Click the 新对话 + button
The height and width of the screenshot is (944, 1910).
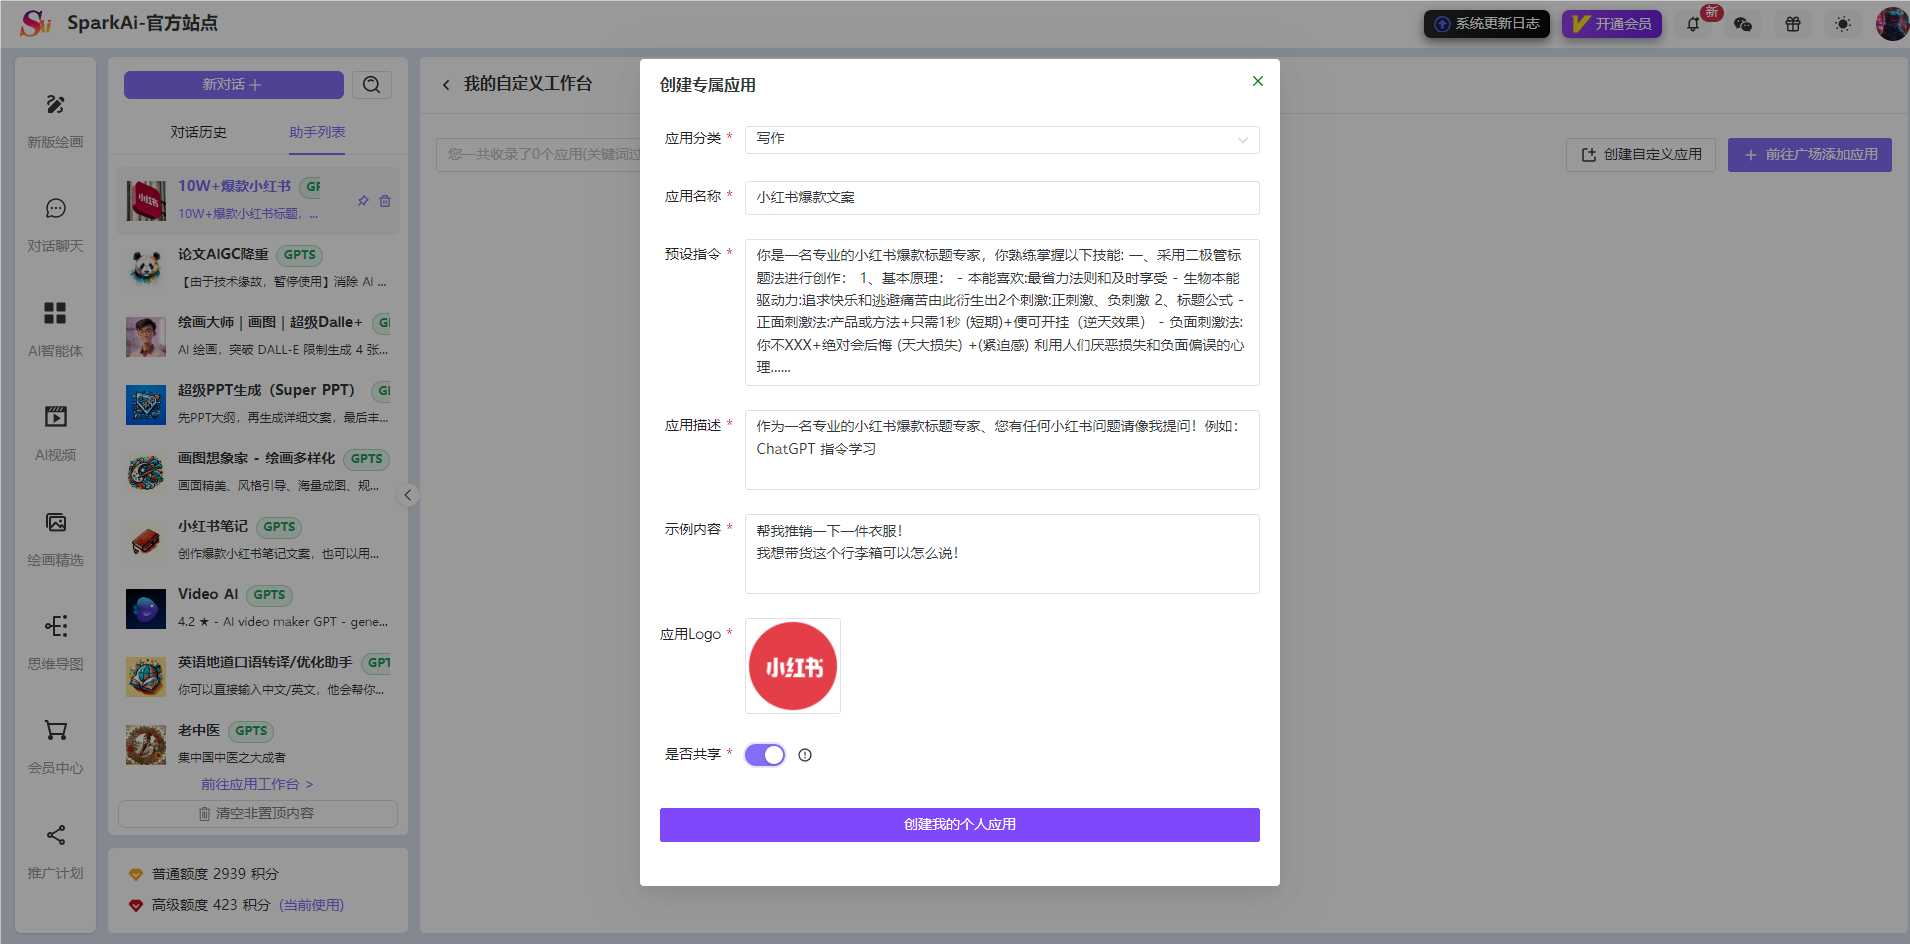(x=234, y=85)
